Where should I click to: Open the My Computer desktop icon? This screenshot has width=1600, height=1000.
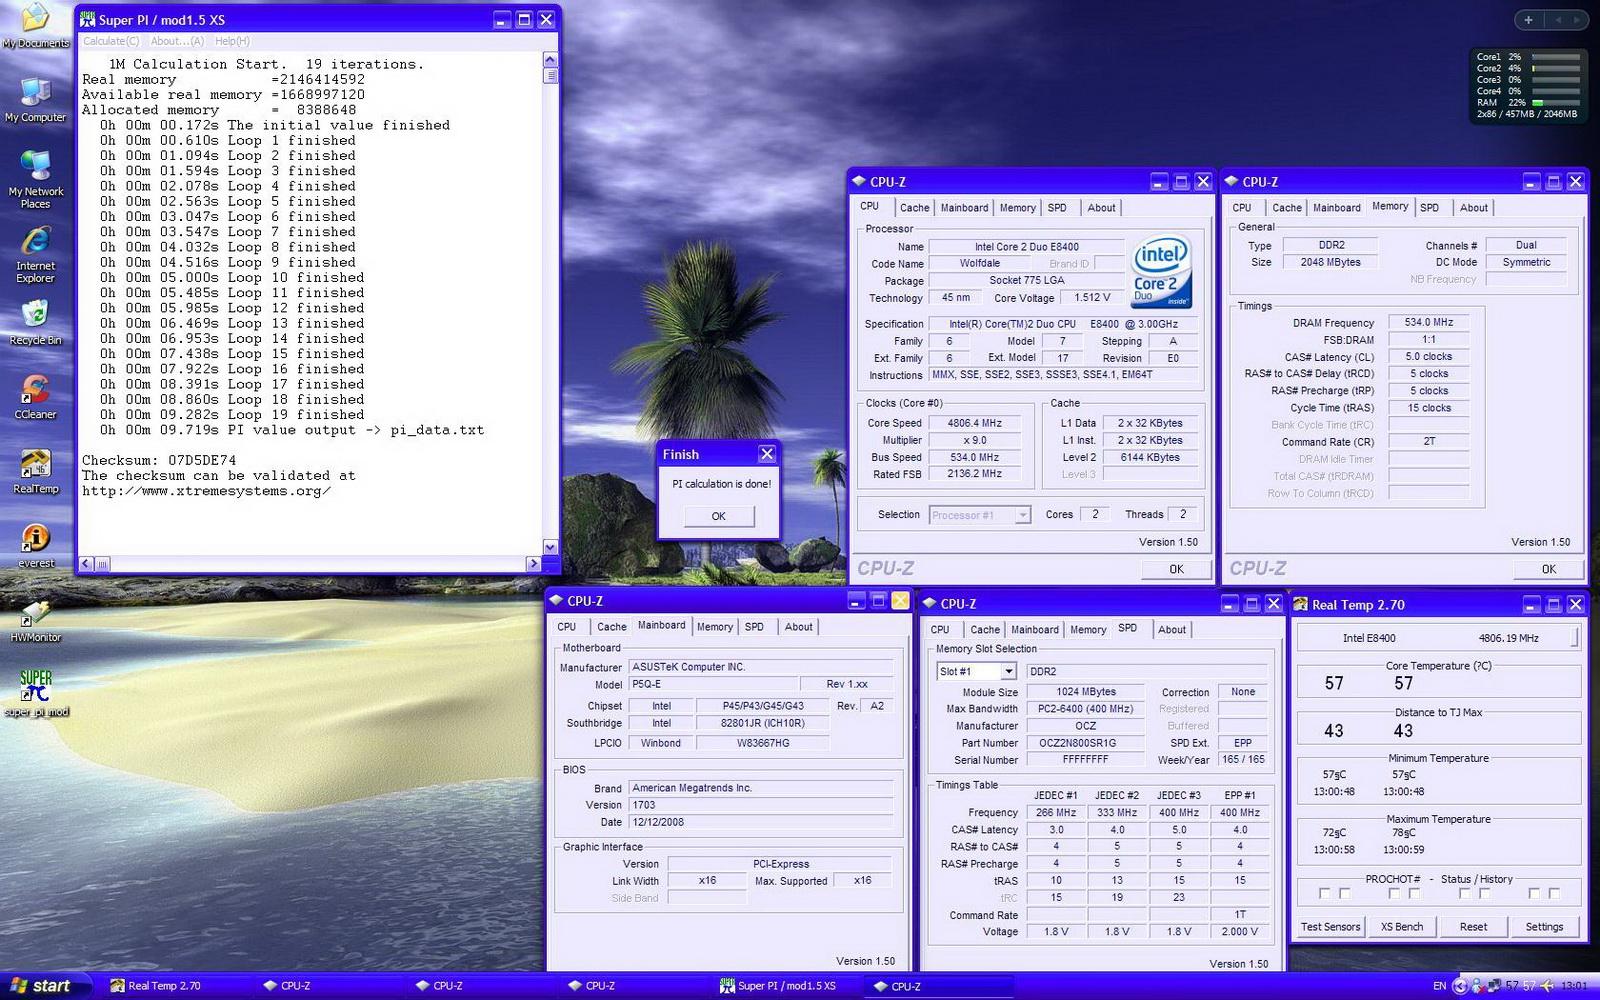click(36, 100)
